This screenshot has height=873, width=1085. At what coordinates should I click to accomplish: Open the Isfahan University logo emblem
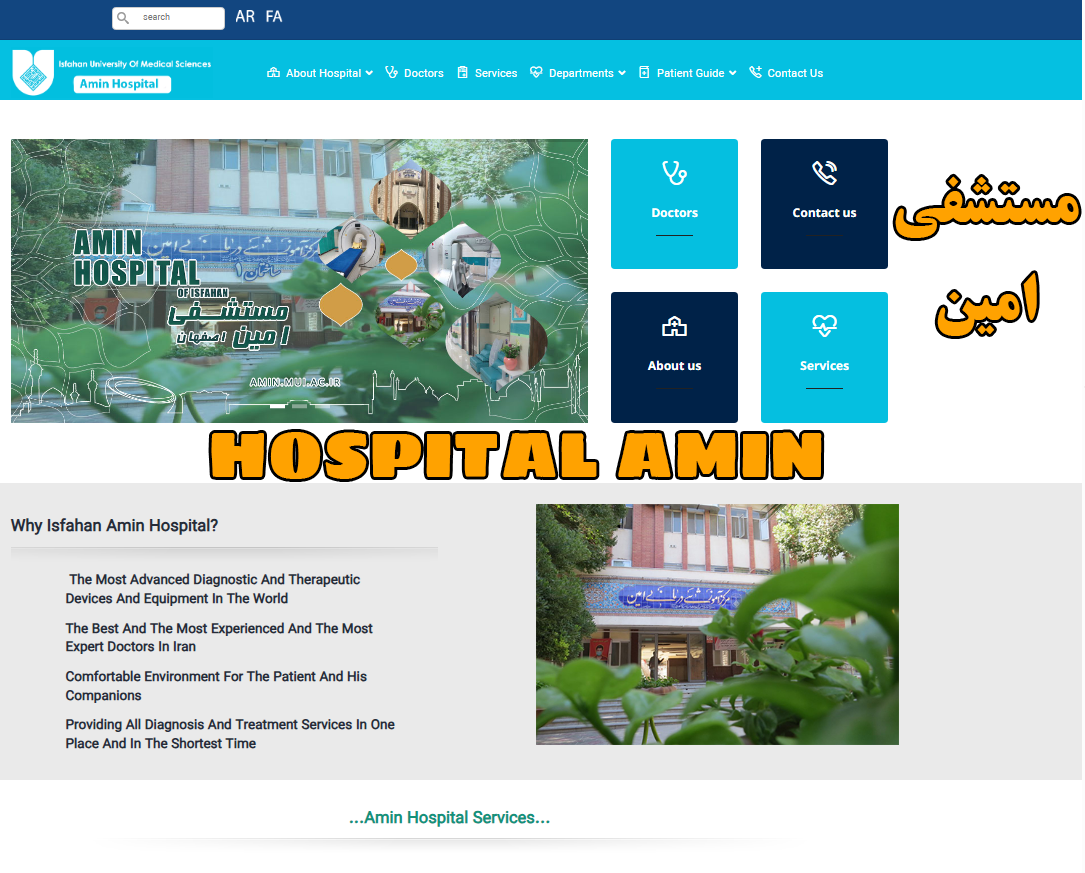(33, 72)
